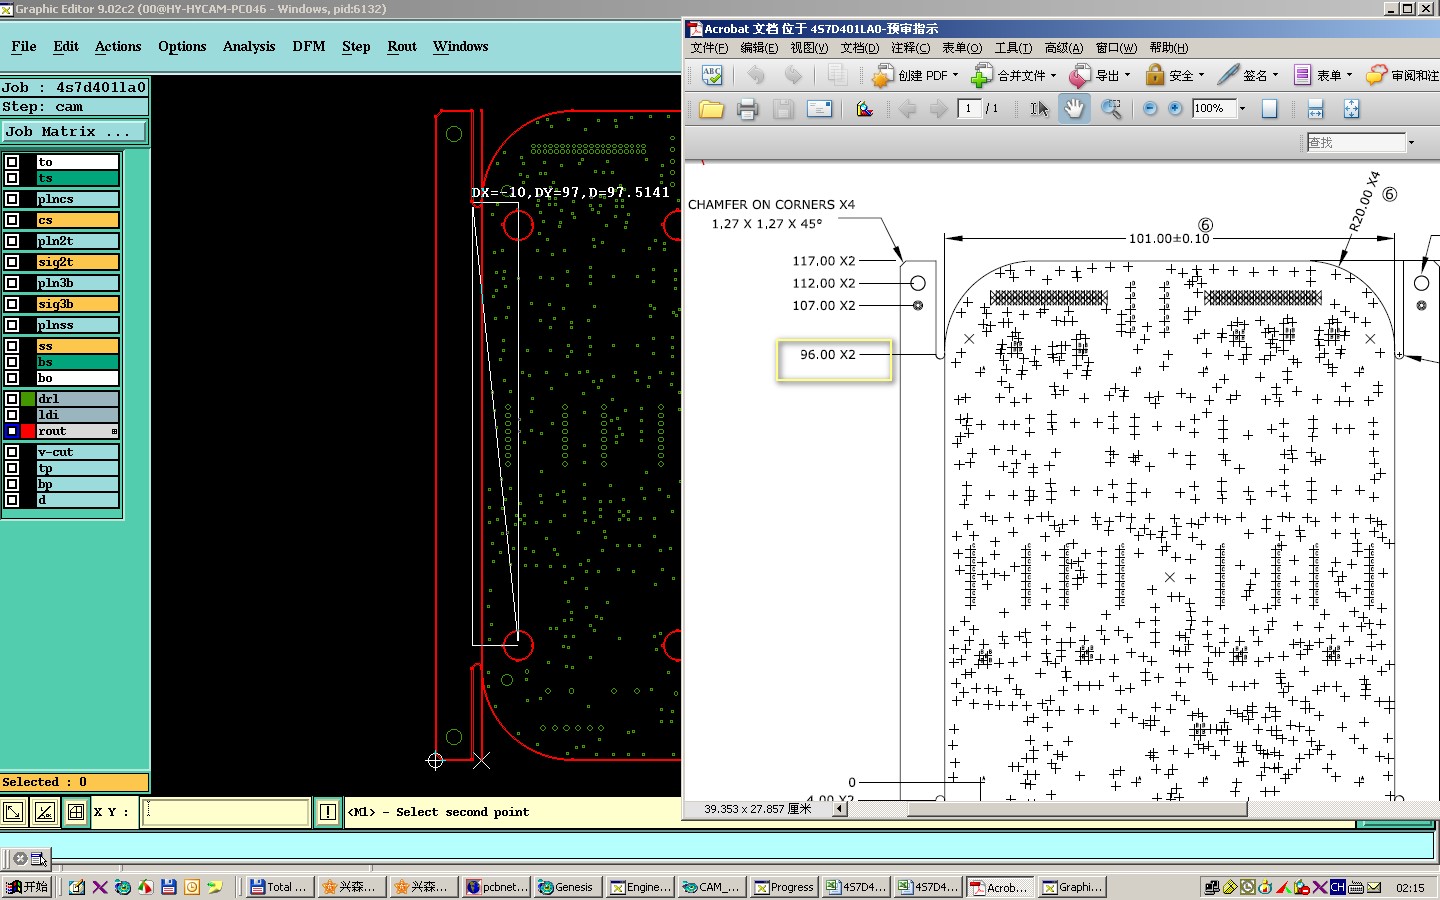Open the Rout menu in Graphic Editor
Image resolution: width=1440 pixels, height=900 pixels.
(x=402, y=46)
